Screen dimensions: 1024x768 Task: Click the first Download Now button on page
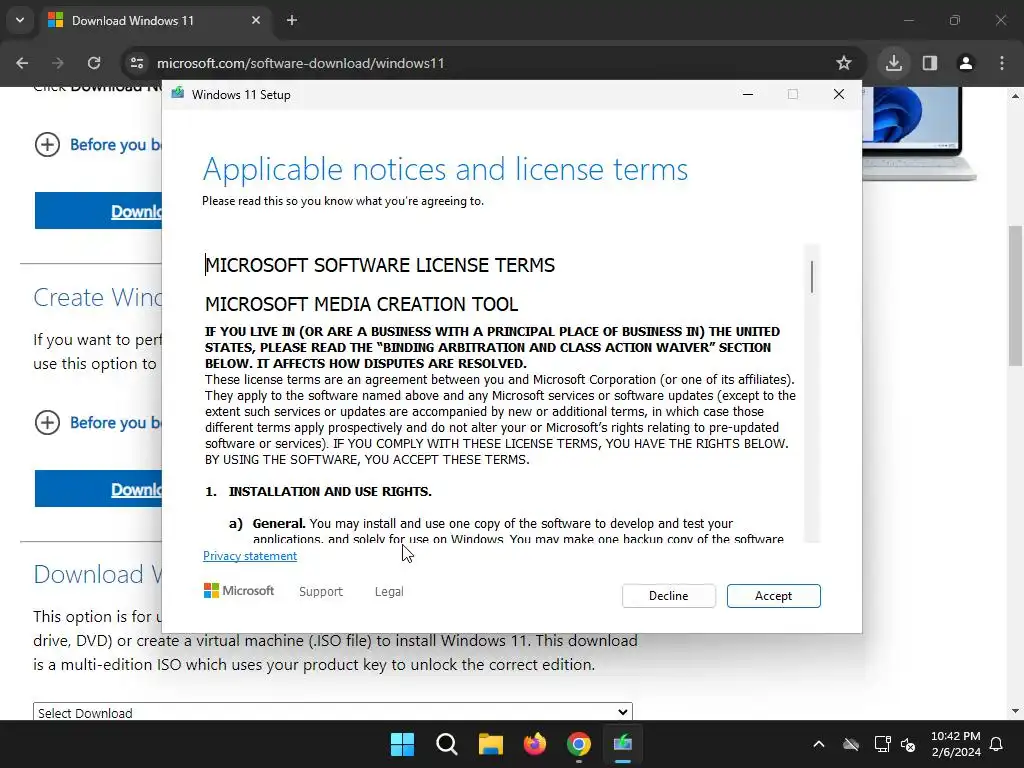(x=98, y=210)
